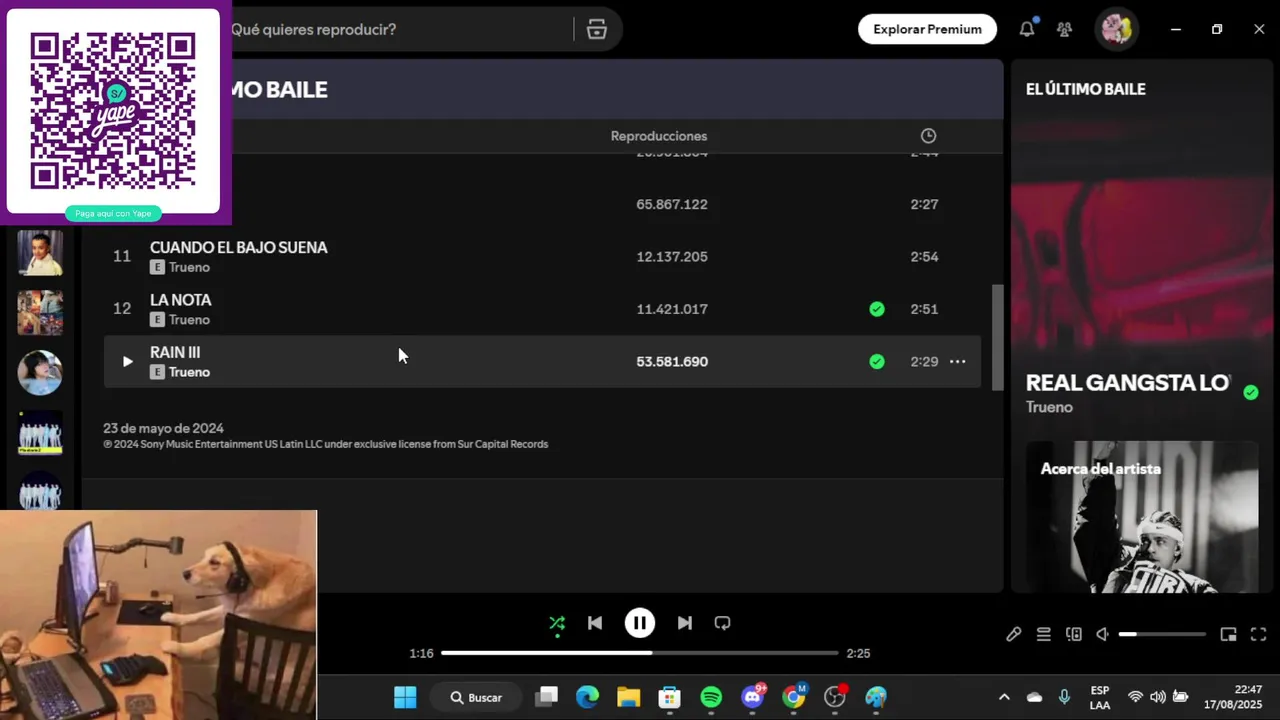Adjust the volume slider
The width and height of the screenshot is (1280, 720).
click(x=1162, y=634)
